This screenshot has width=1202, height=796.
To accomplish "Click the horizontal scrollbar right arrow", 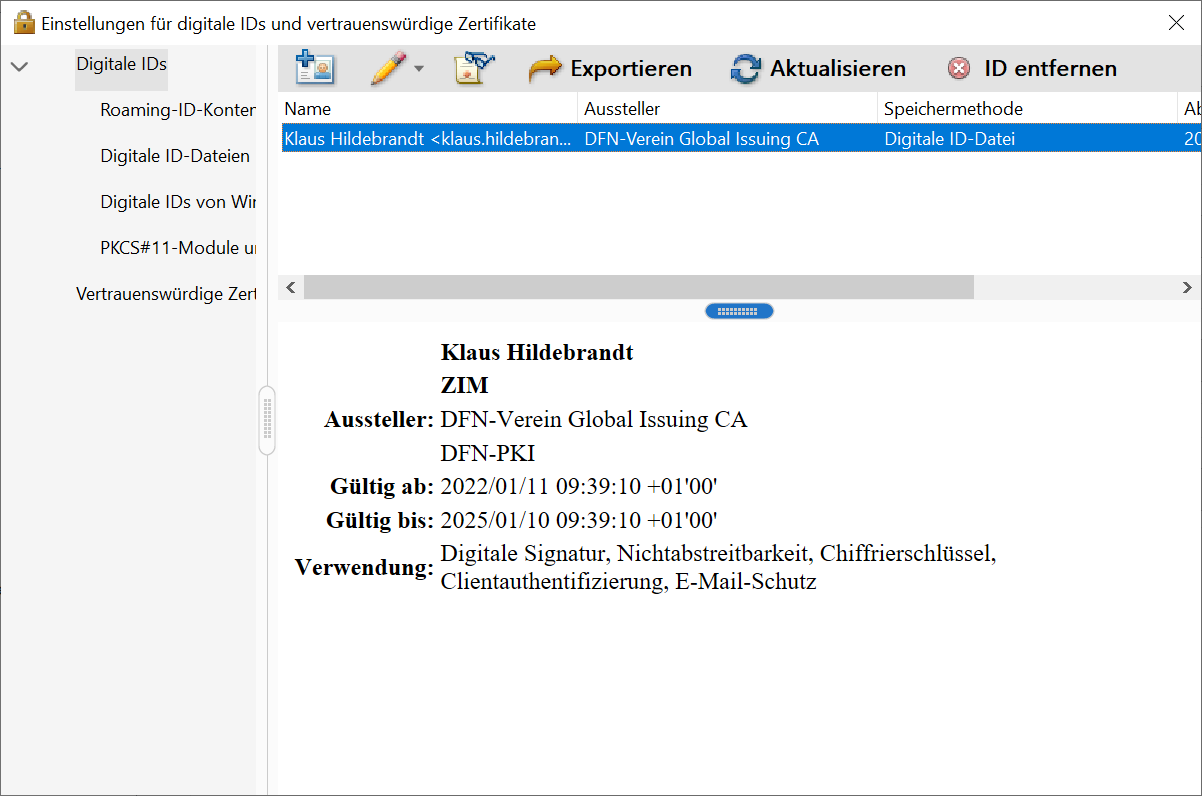I will (x=1187, y=288).
